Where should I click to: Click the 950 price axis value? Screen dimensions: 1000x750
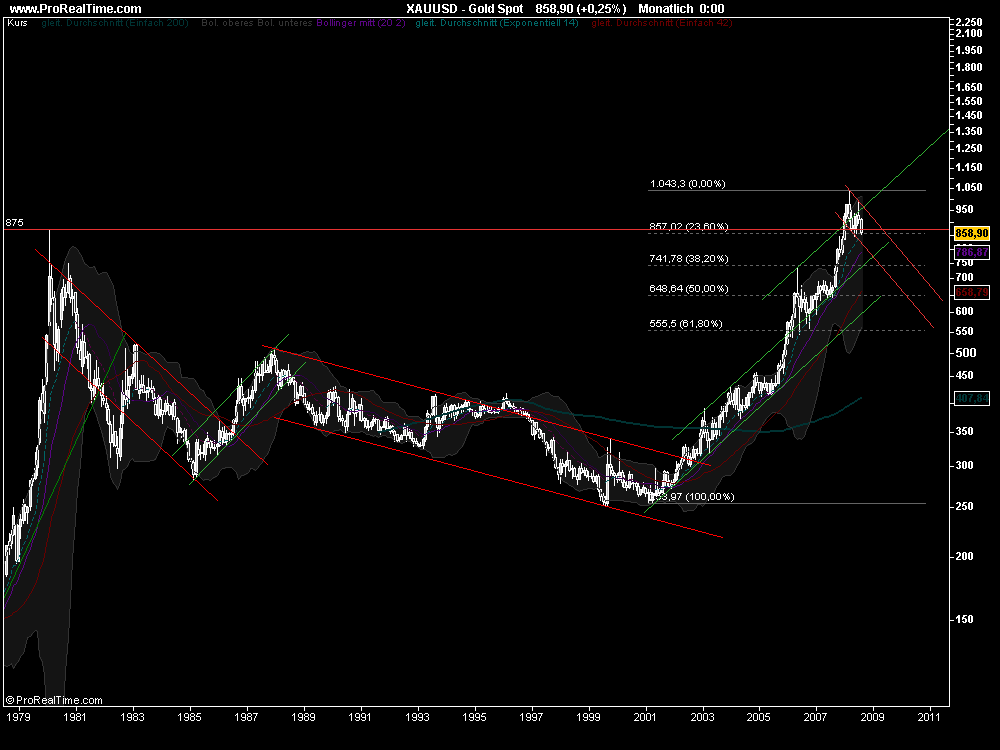(964, 209)
